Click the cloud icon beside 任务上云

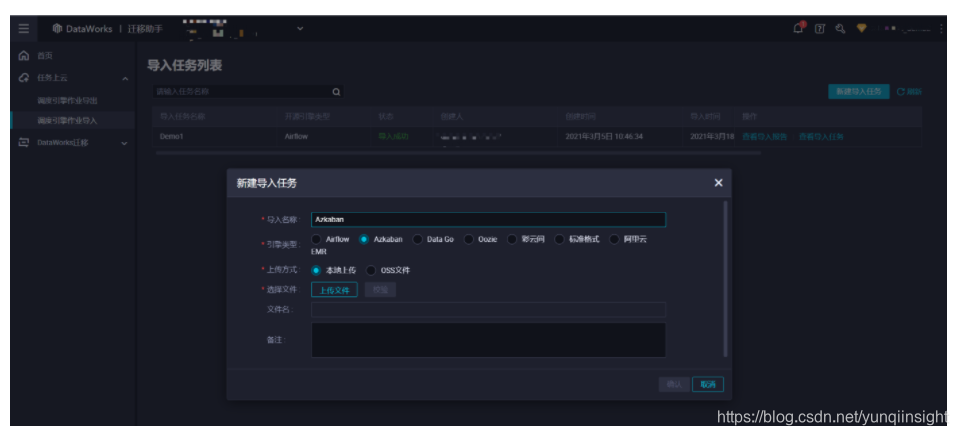pos(24,78)
